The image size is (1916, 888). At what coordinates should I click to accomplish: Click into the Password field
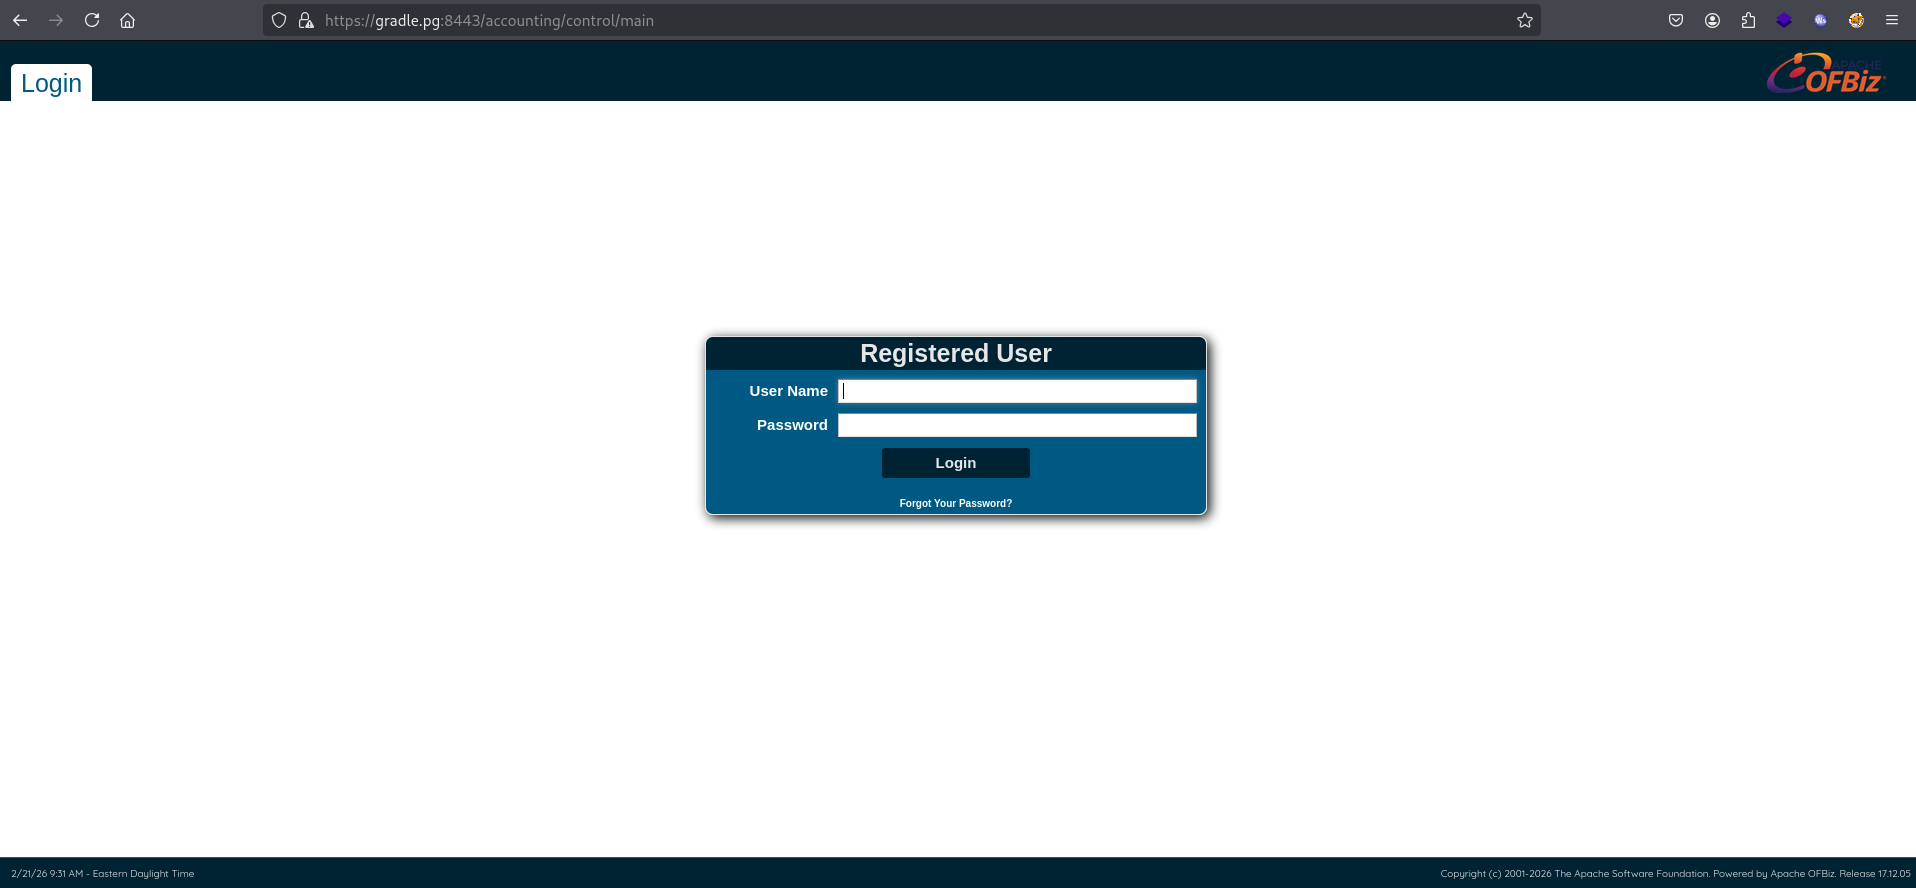tap(1016, 425)
